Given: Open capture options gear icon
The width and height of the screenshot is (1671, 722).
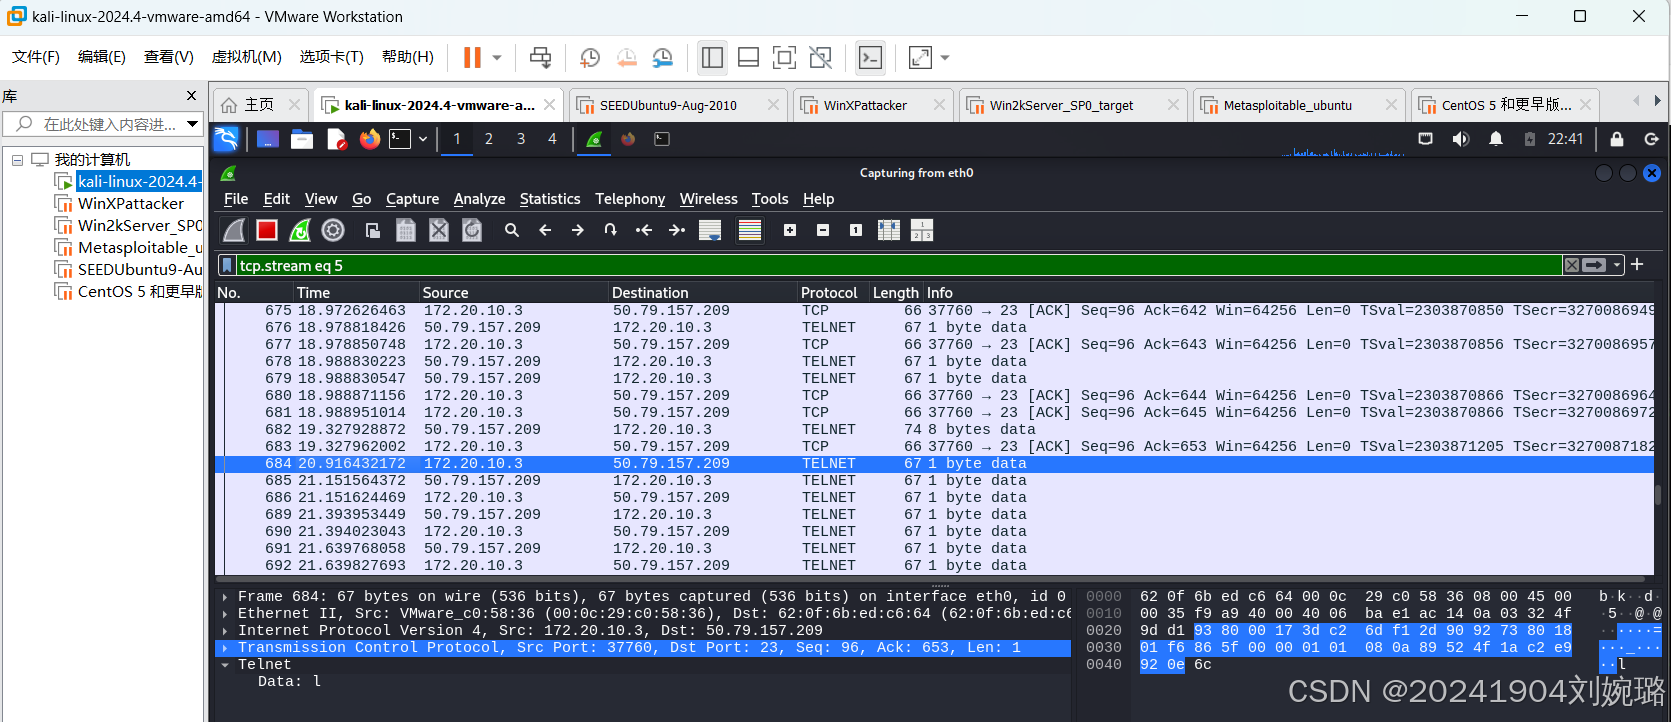Looking at the screenshot, I should click(333, 230).
